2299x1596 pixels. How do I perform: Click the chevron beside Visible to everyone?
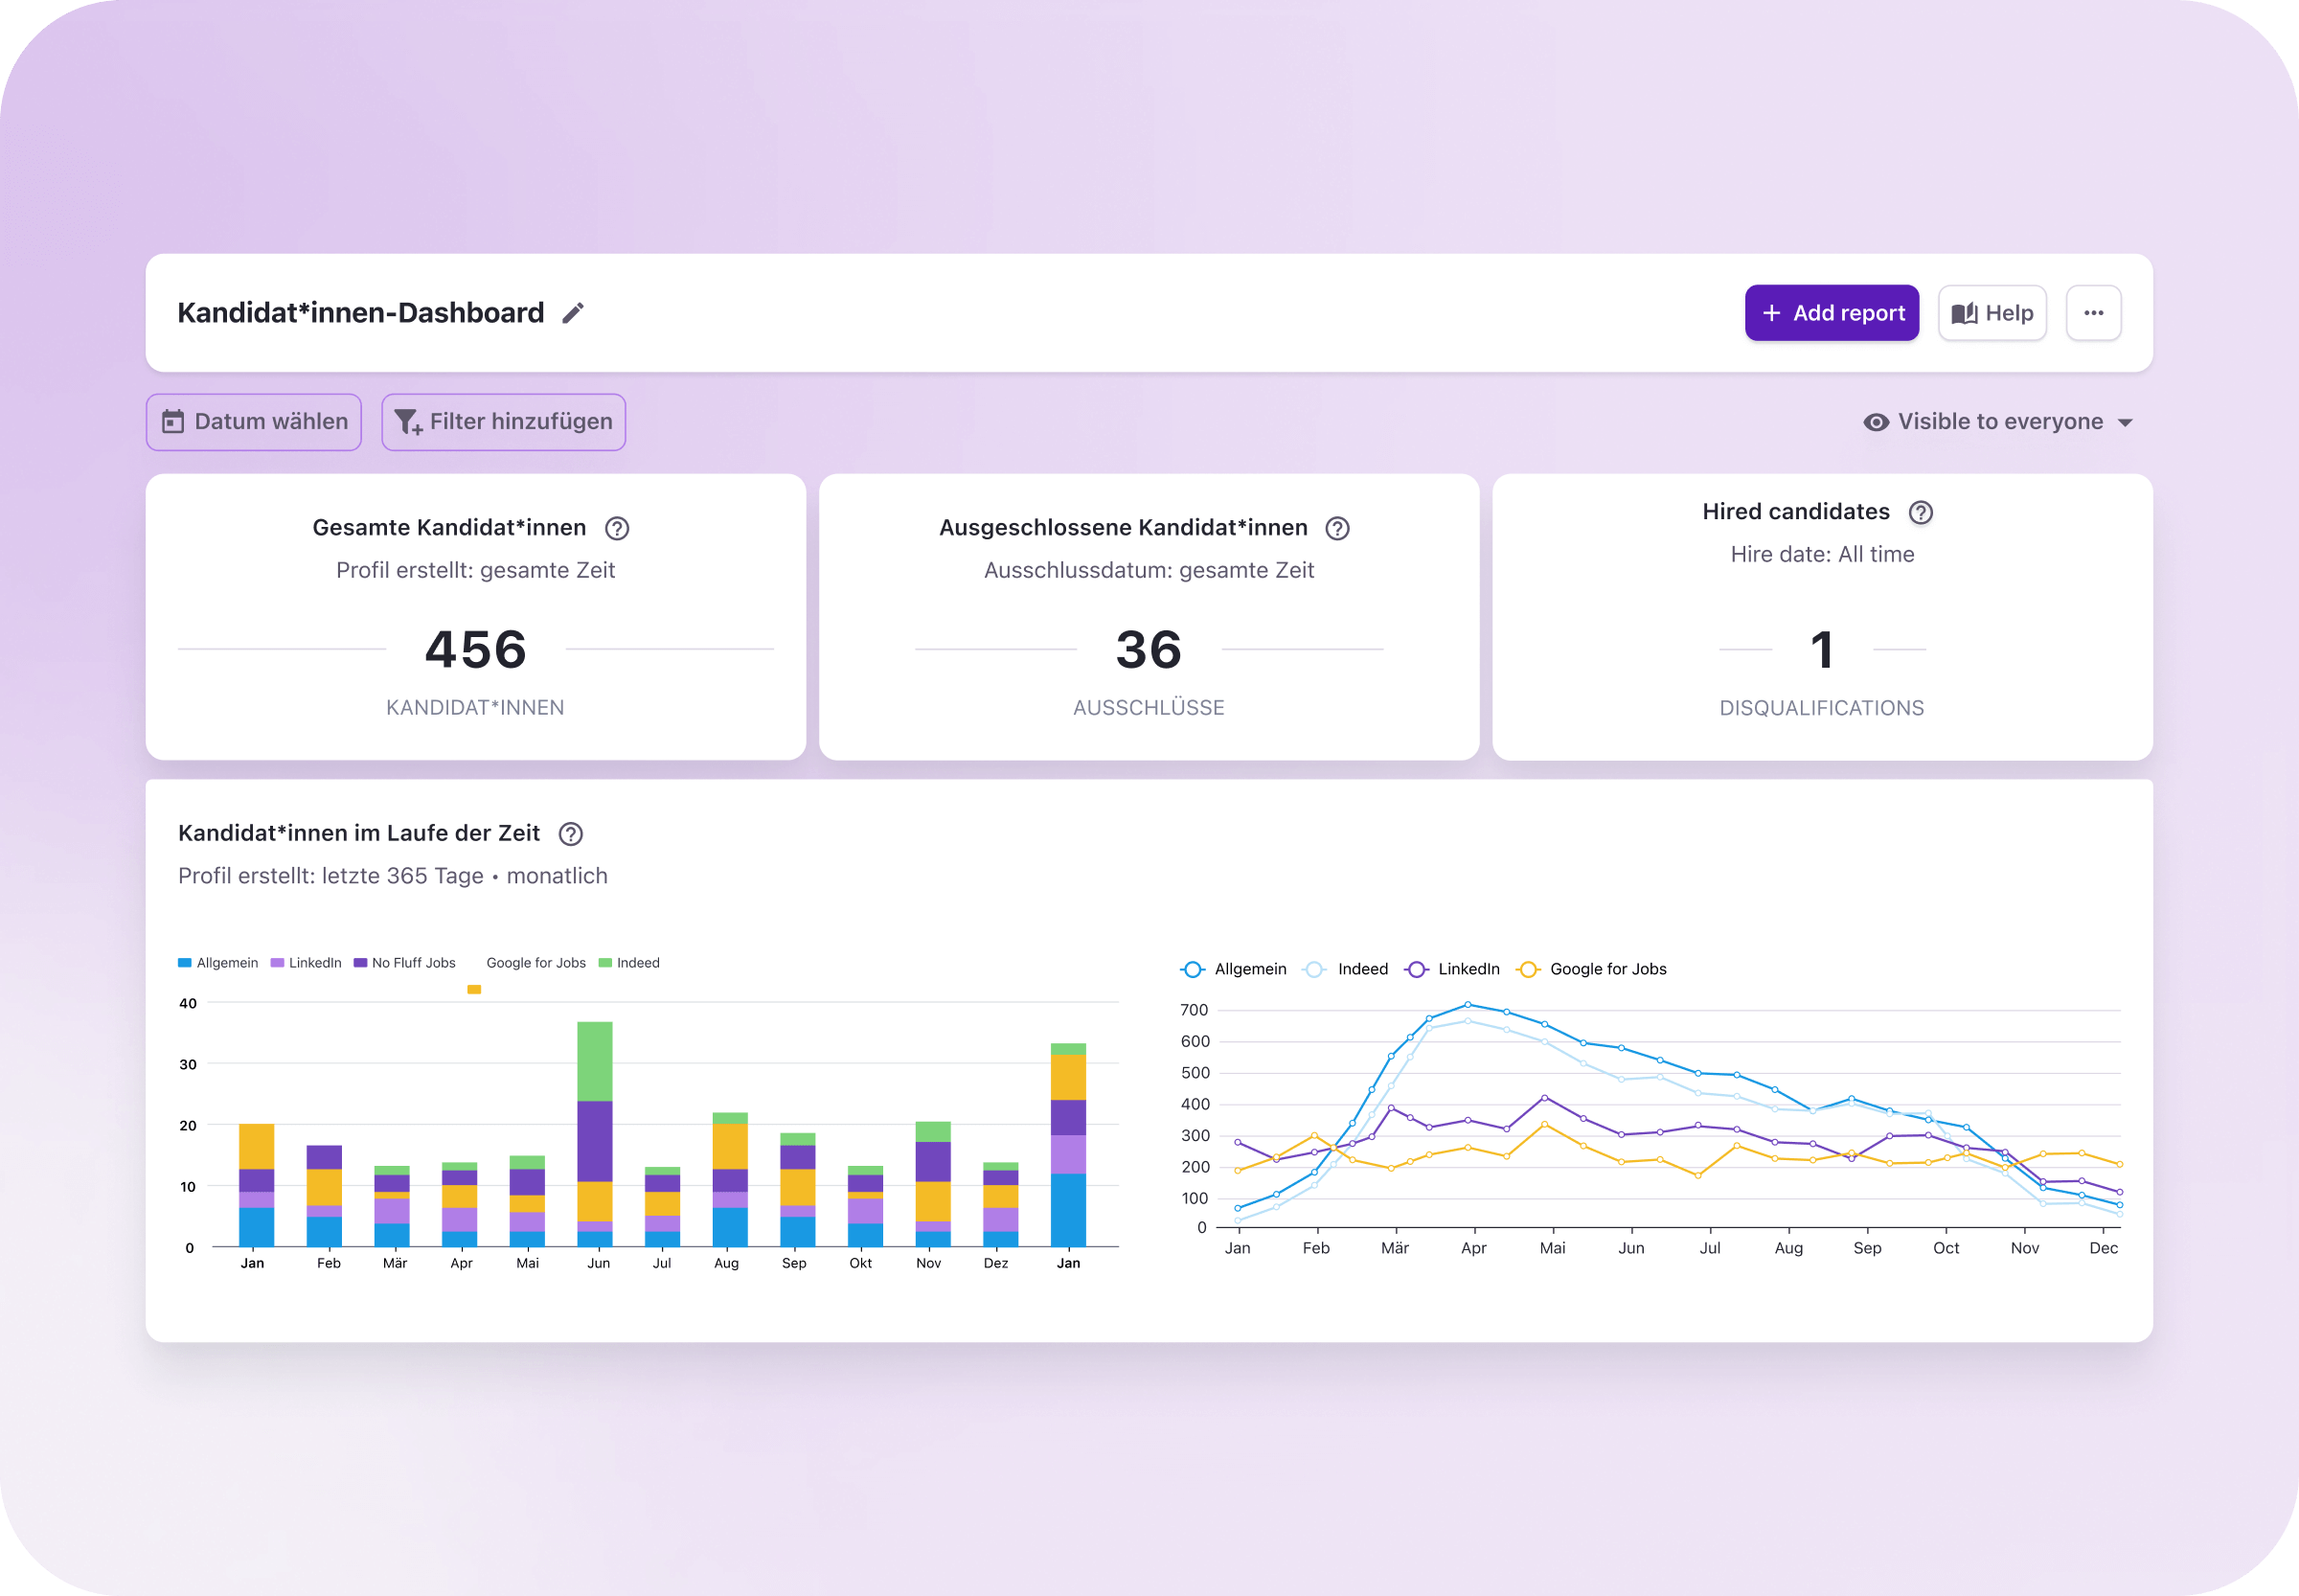click(2125, 422)
